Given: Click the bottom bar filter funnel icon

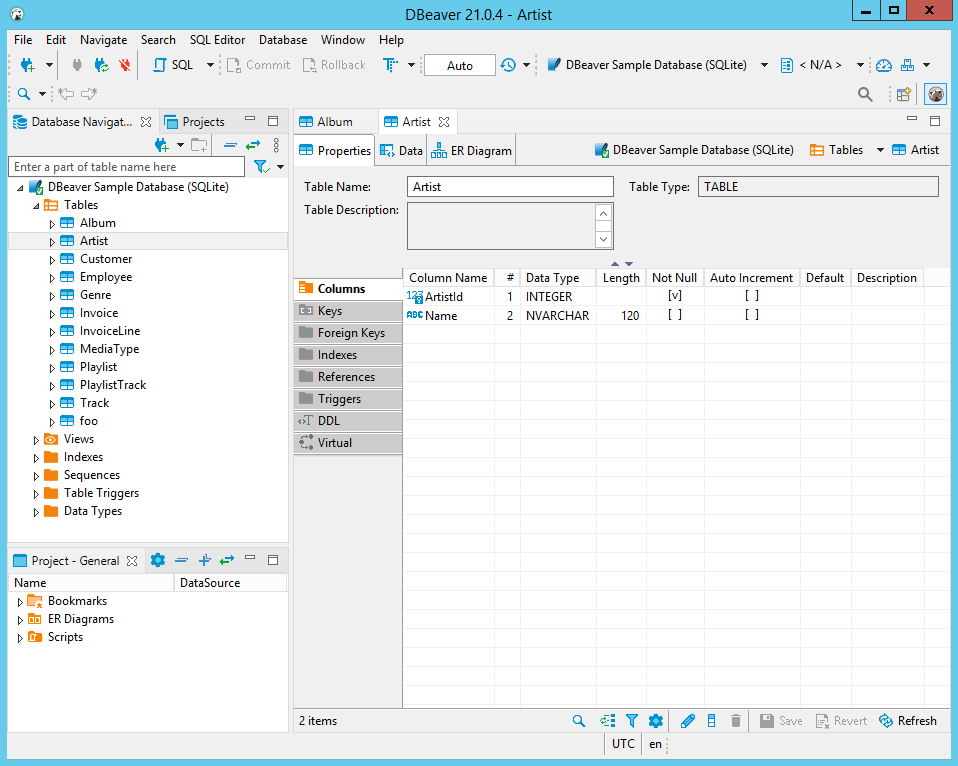Looking at the screenshot, I should coord(632,721).
